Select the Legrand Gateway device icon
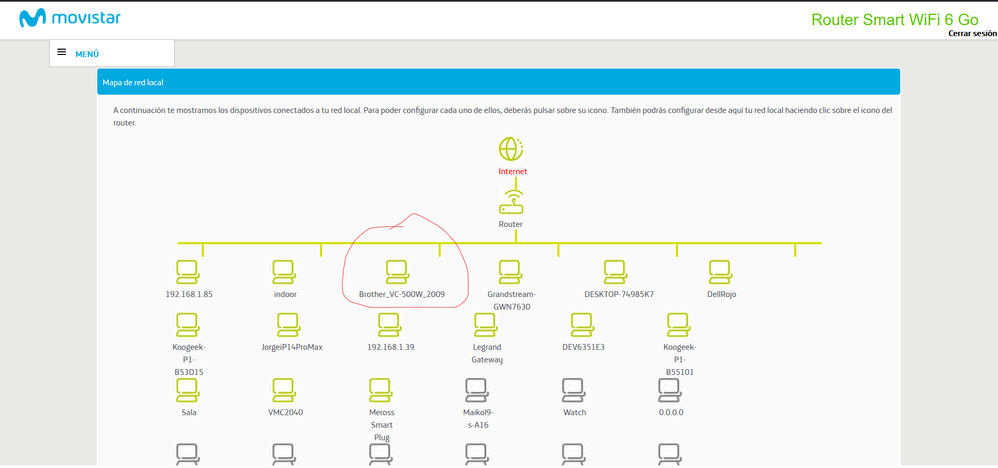 coord(486,324)
